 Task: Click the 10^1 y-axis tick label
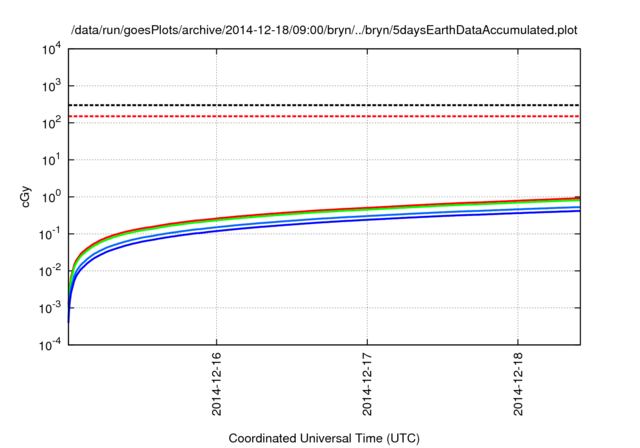tap(51, 160)
